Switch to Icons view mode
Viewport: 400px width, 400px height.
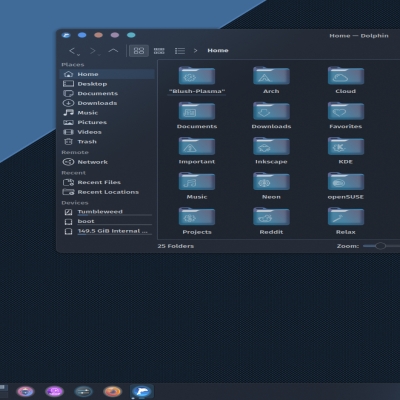click(x=139, y=51)
